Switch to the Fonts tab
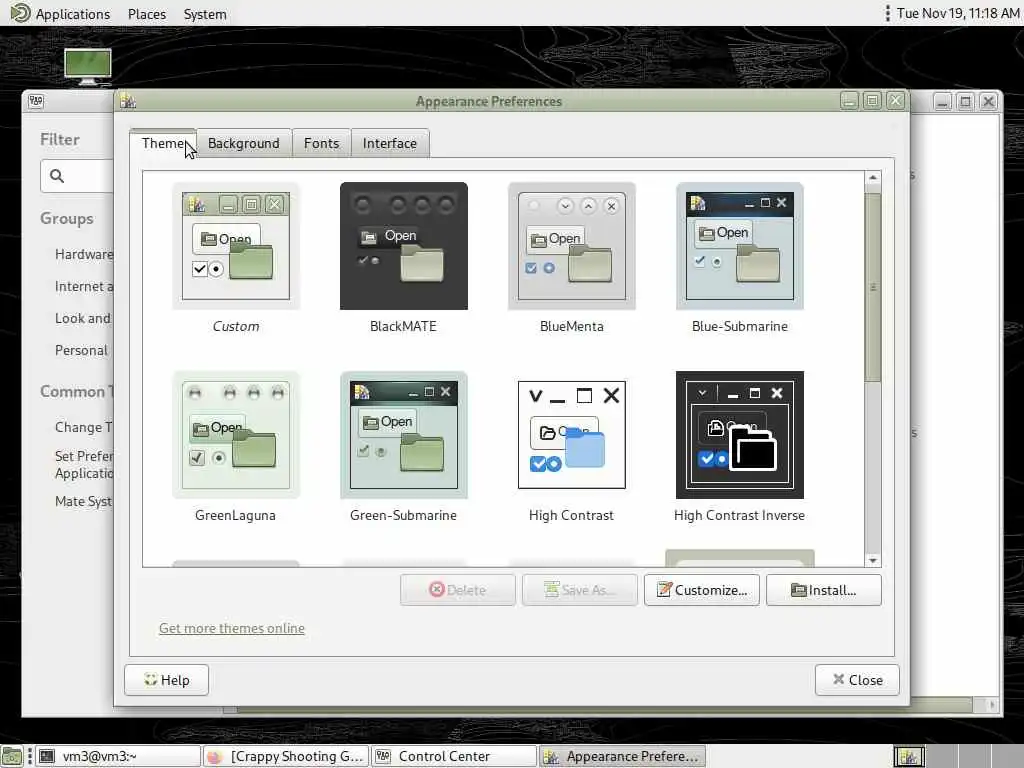 (x=321, y=143)
